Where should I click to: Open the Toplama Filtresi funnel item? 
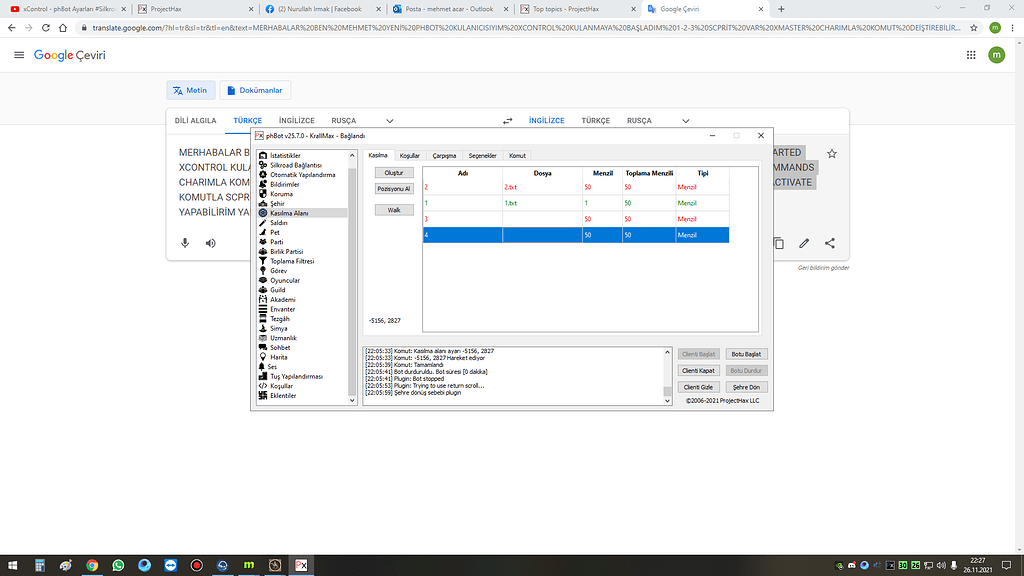pos(291,261)
